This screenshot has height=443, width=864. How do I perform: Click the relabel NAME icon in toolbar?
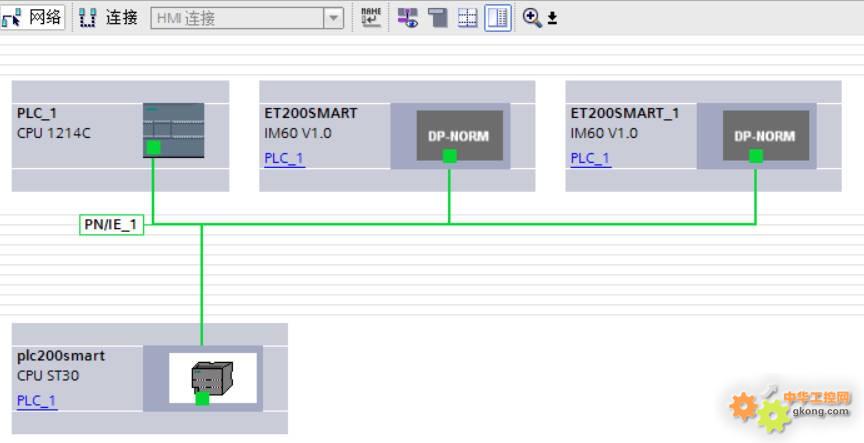(x=371, y=17)
